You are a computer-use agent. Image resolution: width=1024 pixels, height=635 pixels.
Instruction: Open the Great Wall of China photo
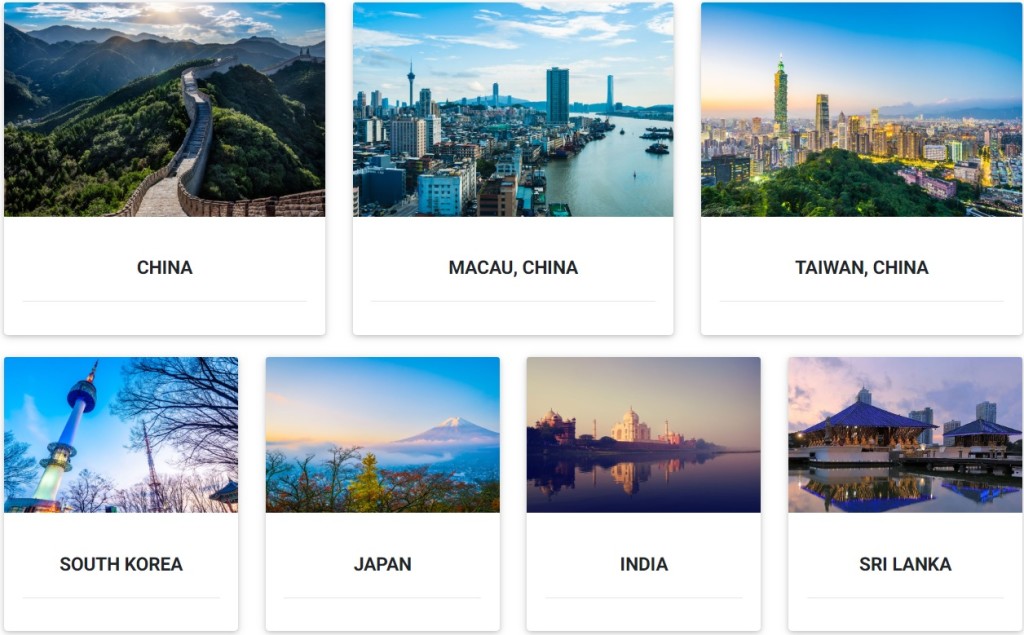pyautogui.click(x=165, y=109)
